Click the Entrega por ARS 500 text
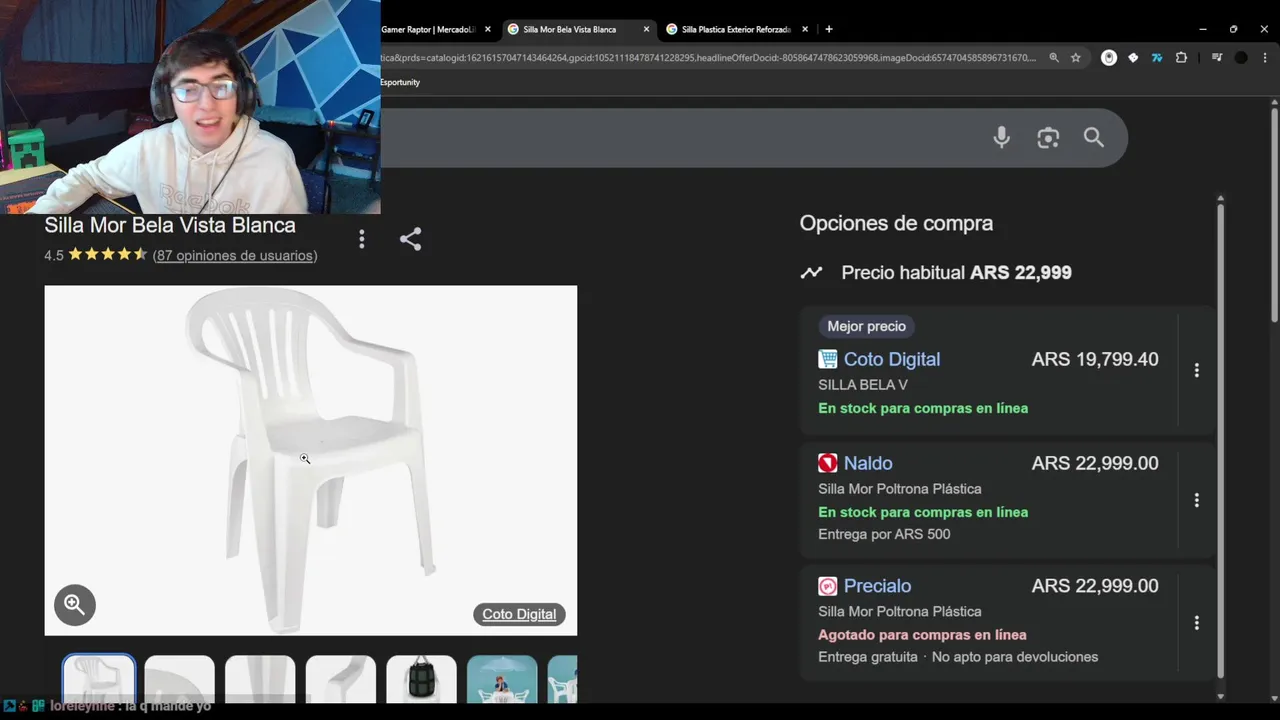 [884, 534]
